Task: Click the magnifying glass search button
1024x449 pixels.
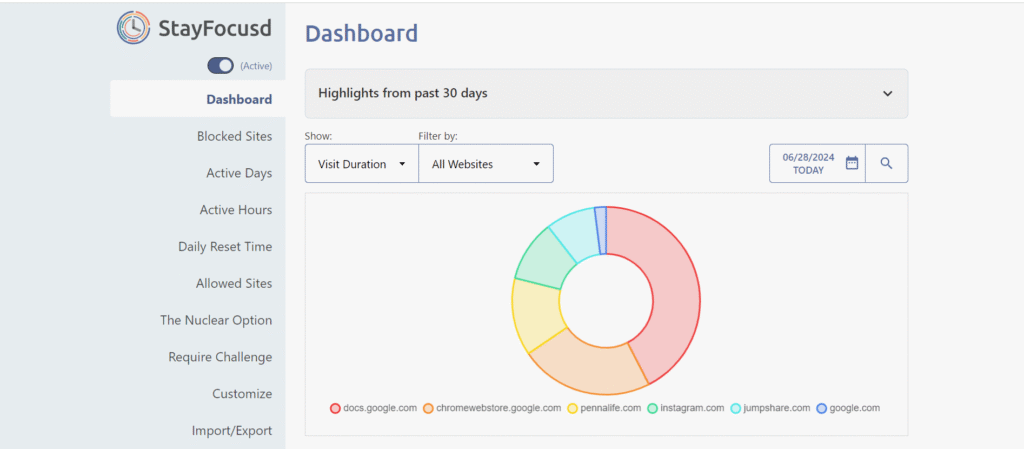Action: coord(886,163)
